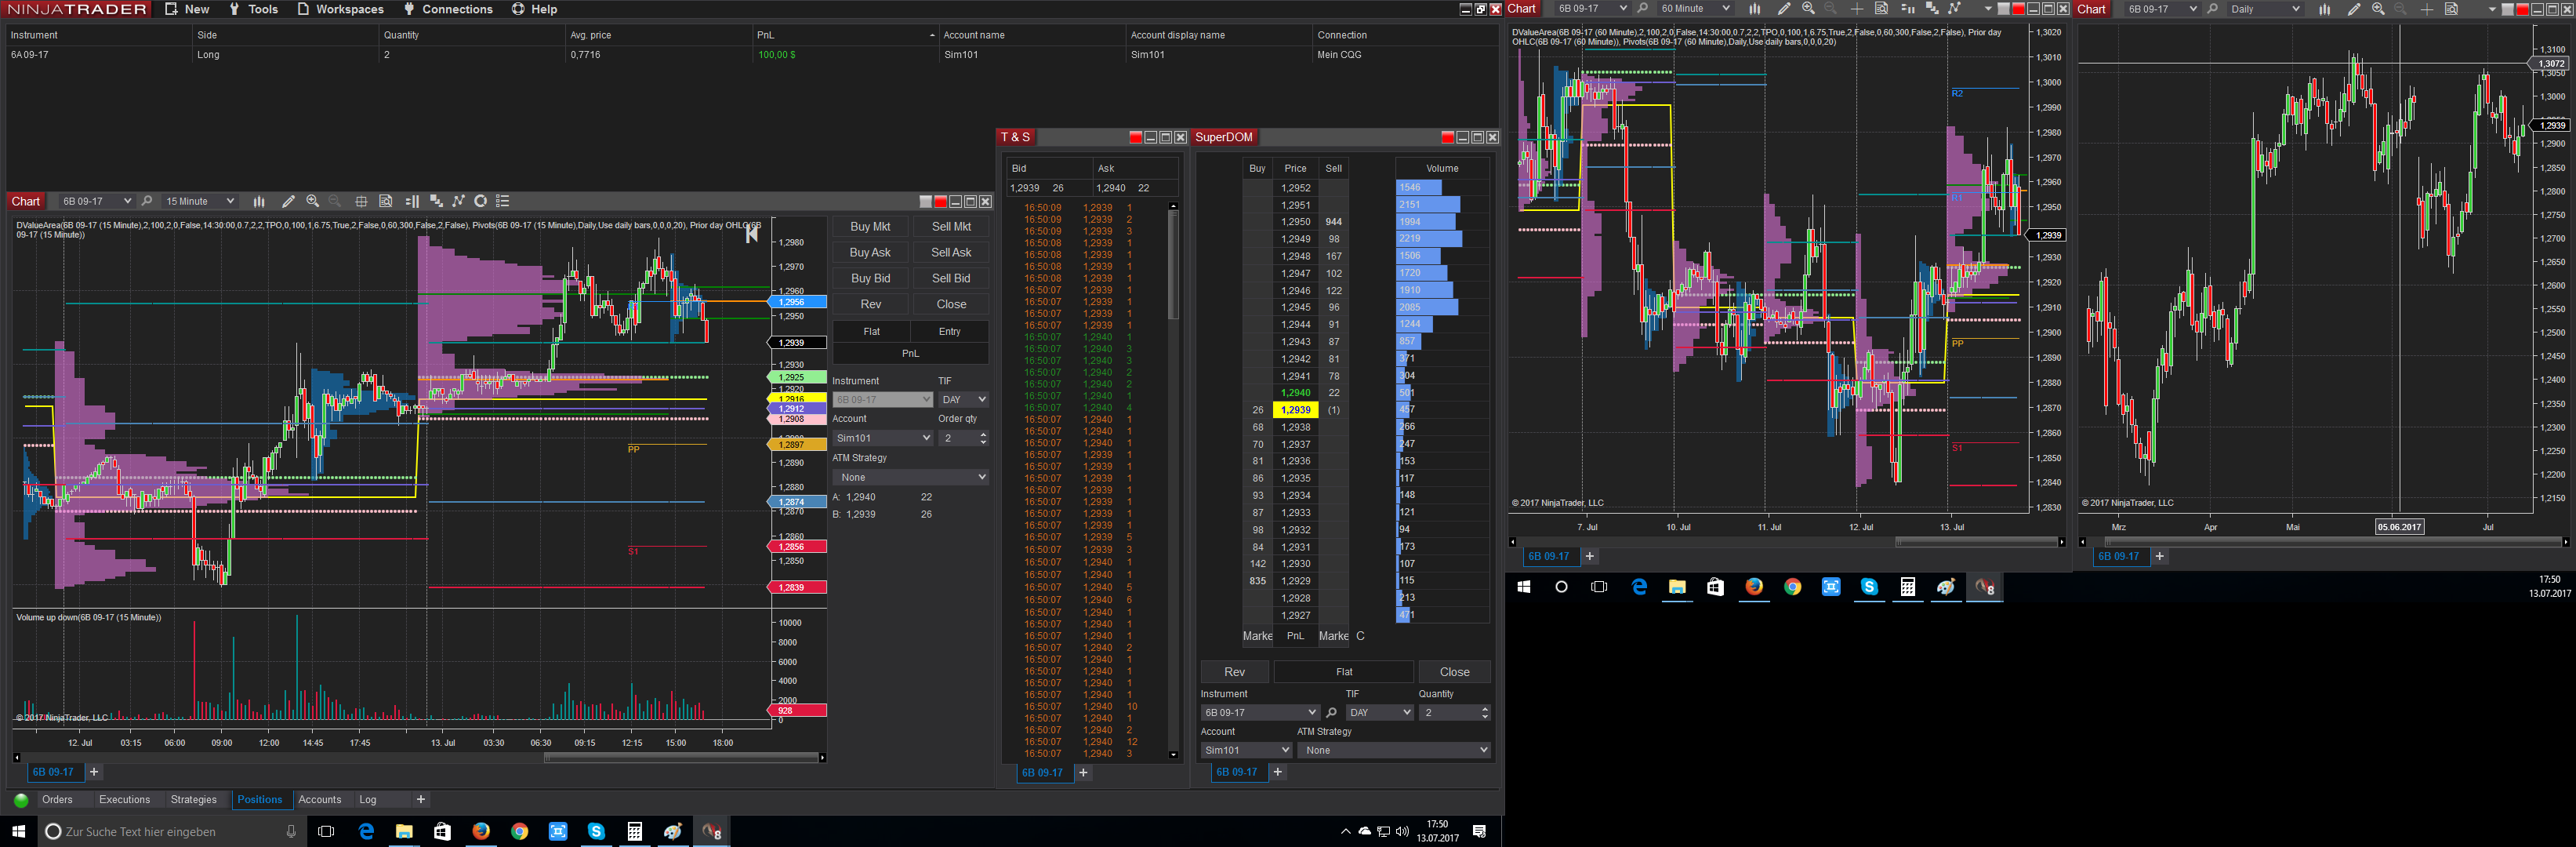Open the New menu
Viewport: 2576px width, 847px height.
187,9
